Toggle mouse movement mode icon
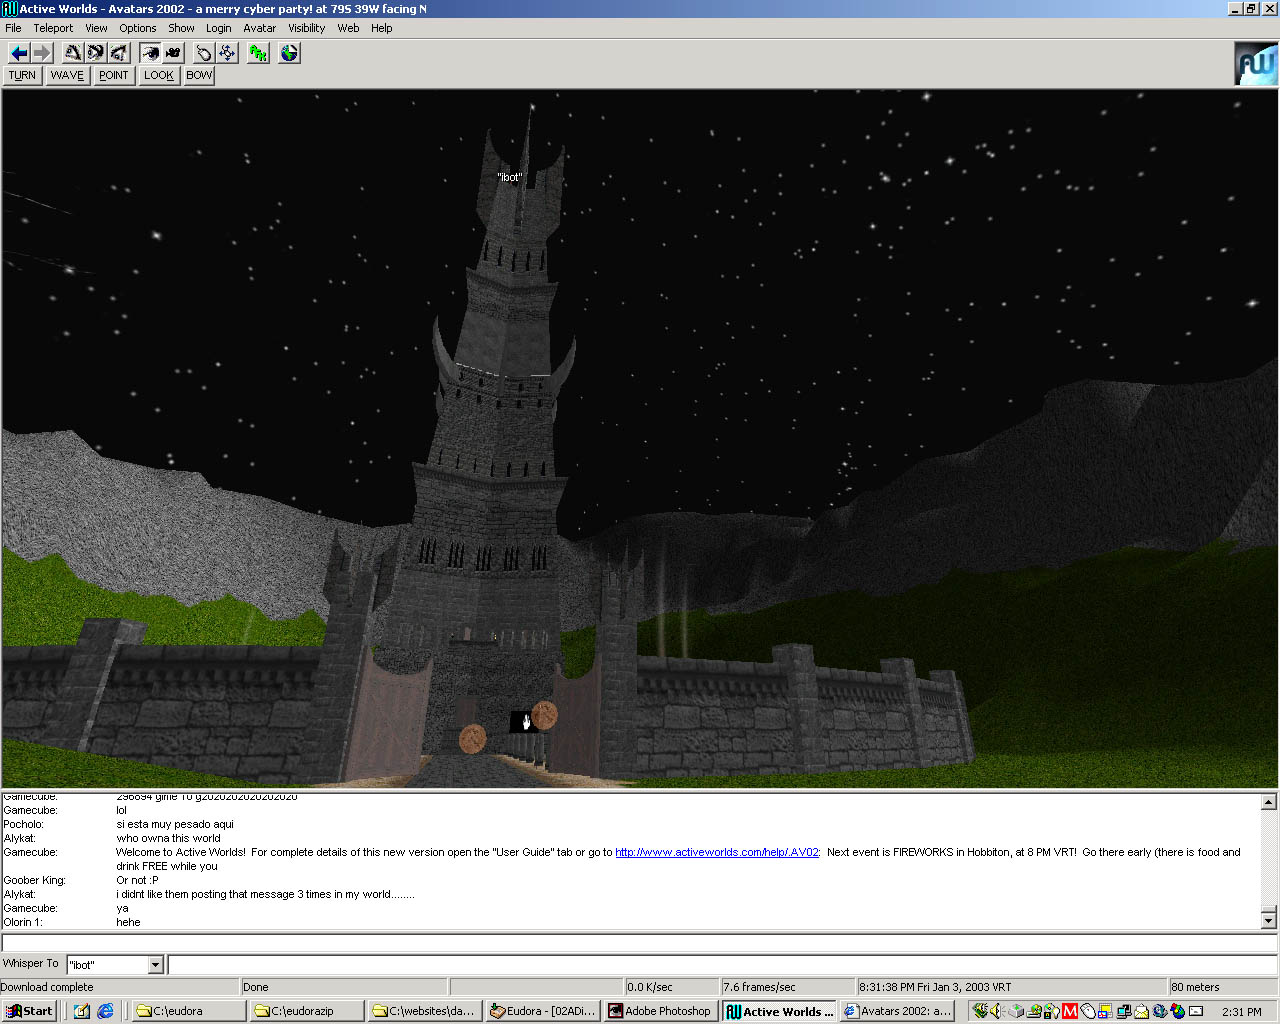Screen dimensions: 1280x1024 point(203,53)
